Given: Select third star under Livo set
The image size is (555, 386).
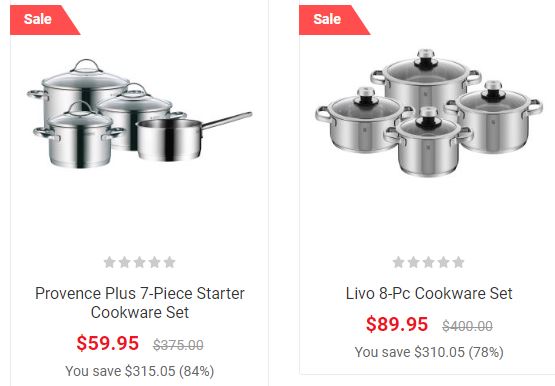Looking at the screenshot, I should point(428,262).
